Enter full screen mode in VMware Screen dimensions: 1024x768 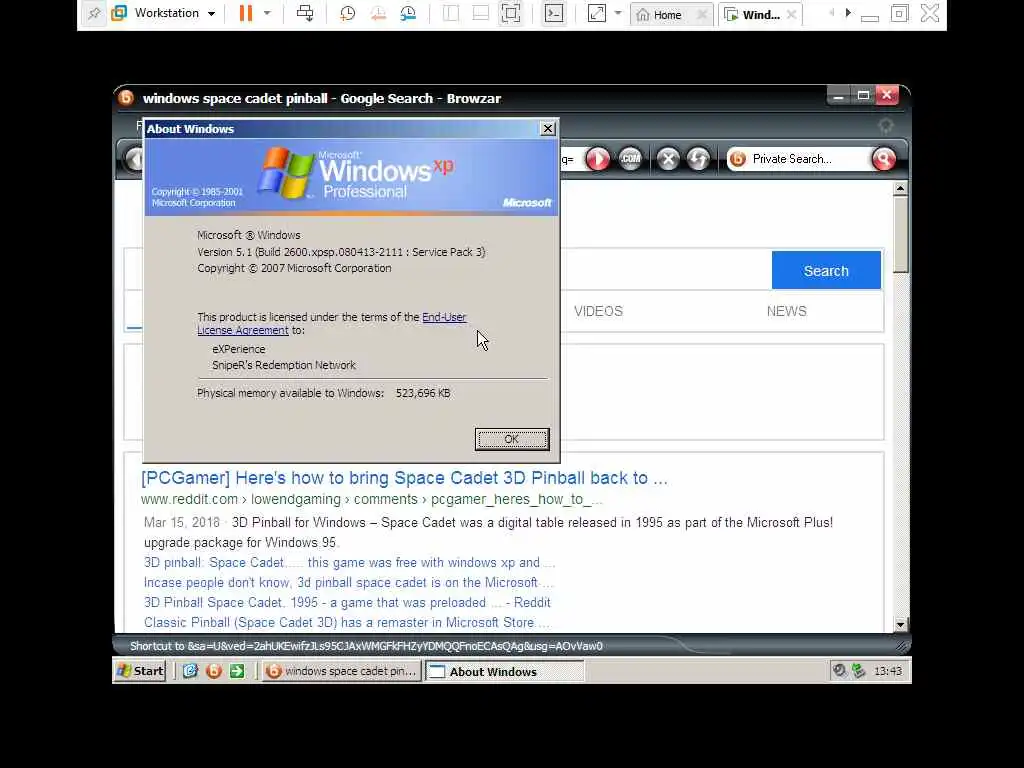(x=511, y=14)
